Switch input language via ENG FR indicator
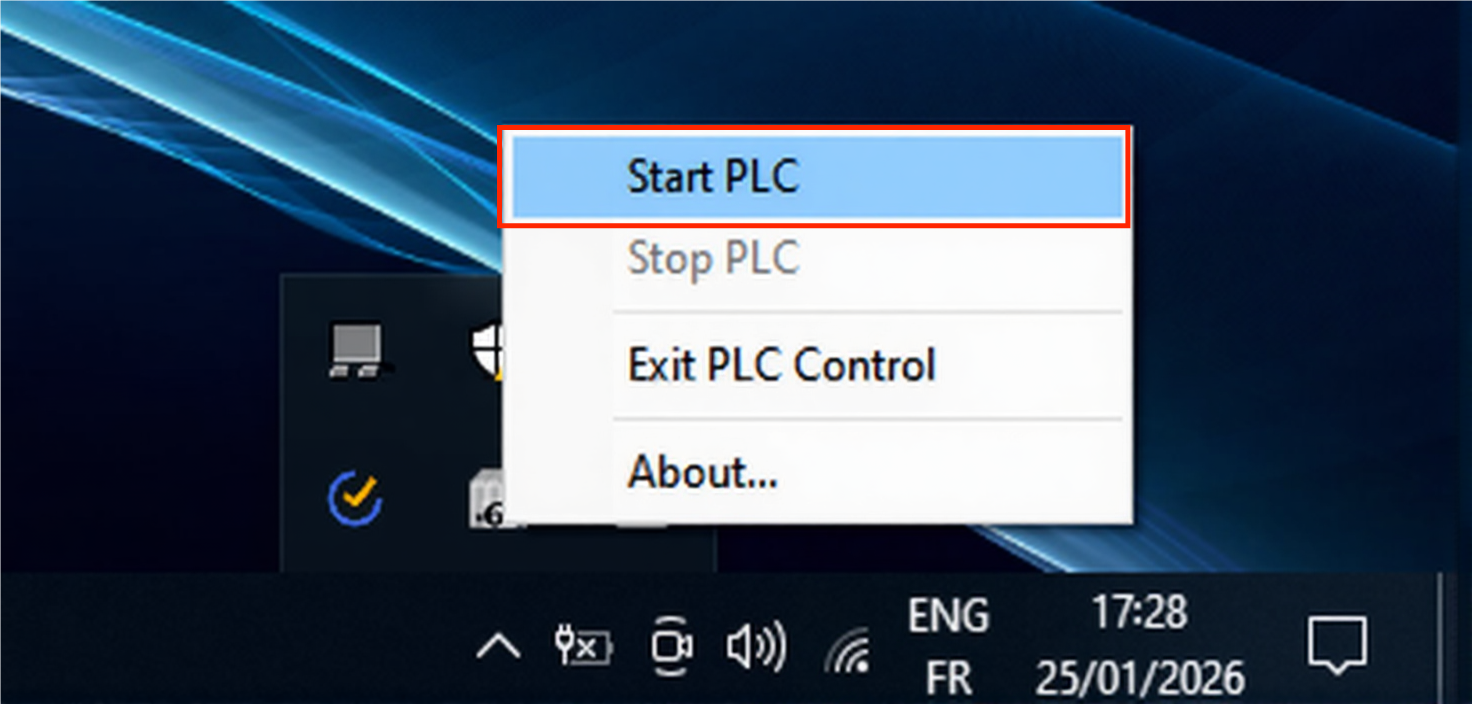 [x=948, y=647]
